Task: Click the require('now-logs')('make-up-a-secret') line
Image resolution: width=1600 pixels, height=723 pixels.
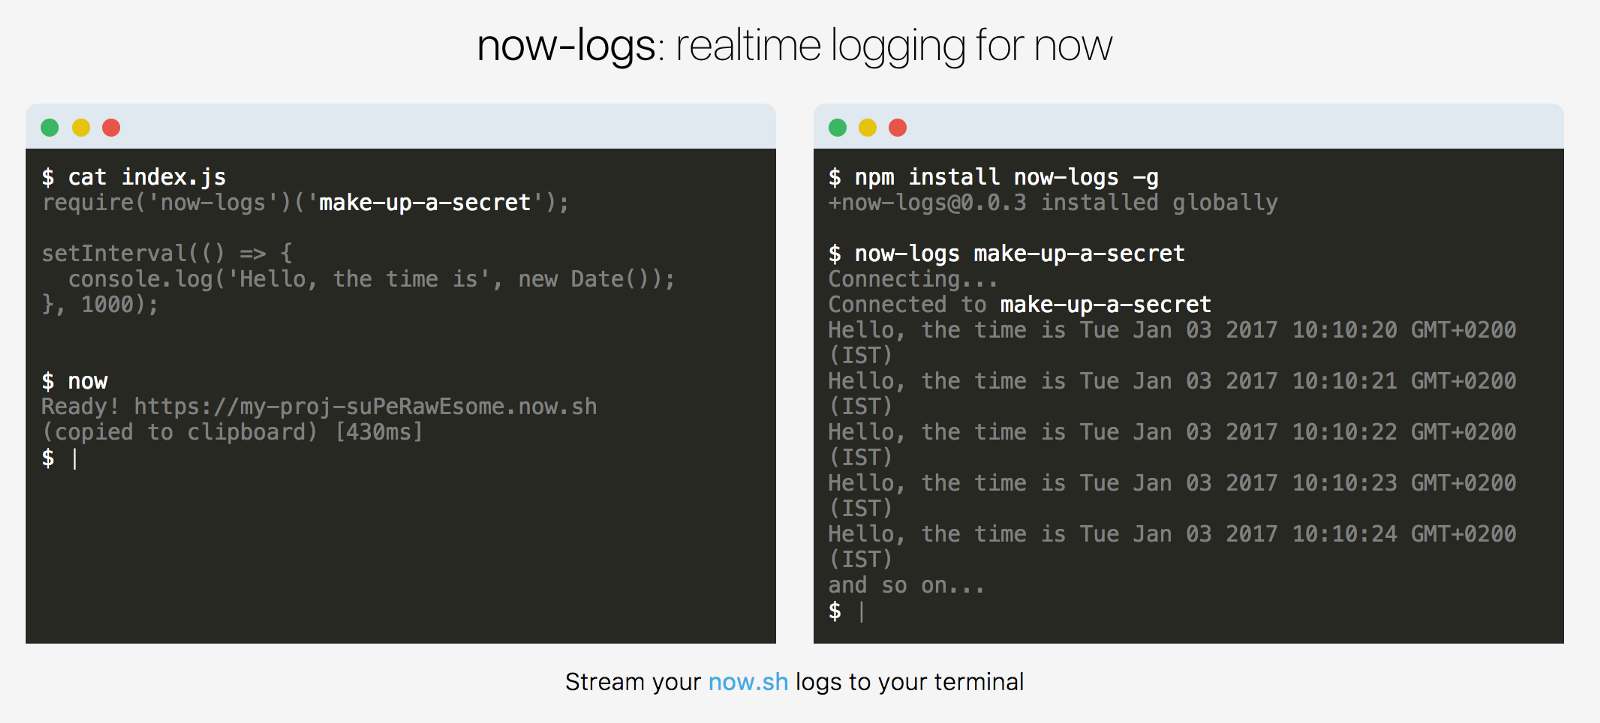Action: tap(305, 203)
